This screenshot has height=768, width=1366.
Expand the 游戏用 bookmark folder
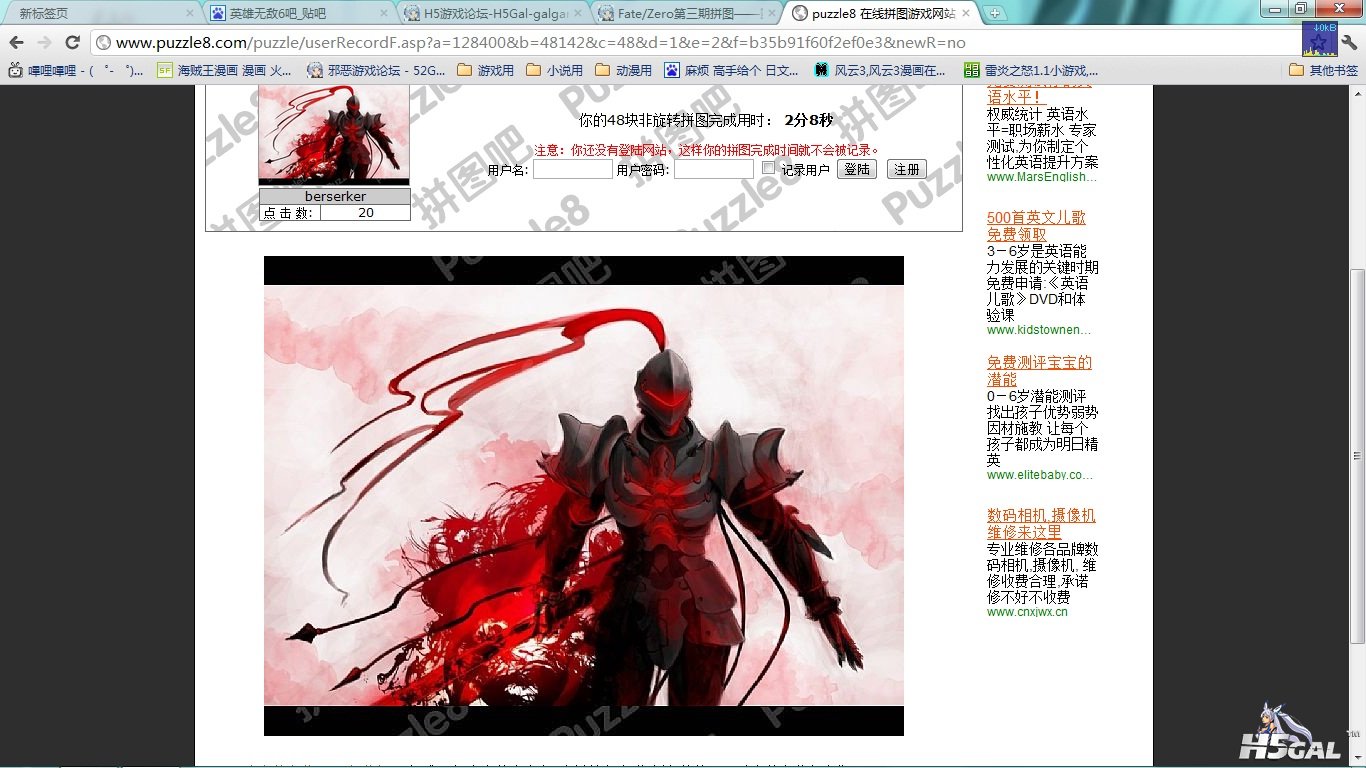tap(485, 70)
